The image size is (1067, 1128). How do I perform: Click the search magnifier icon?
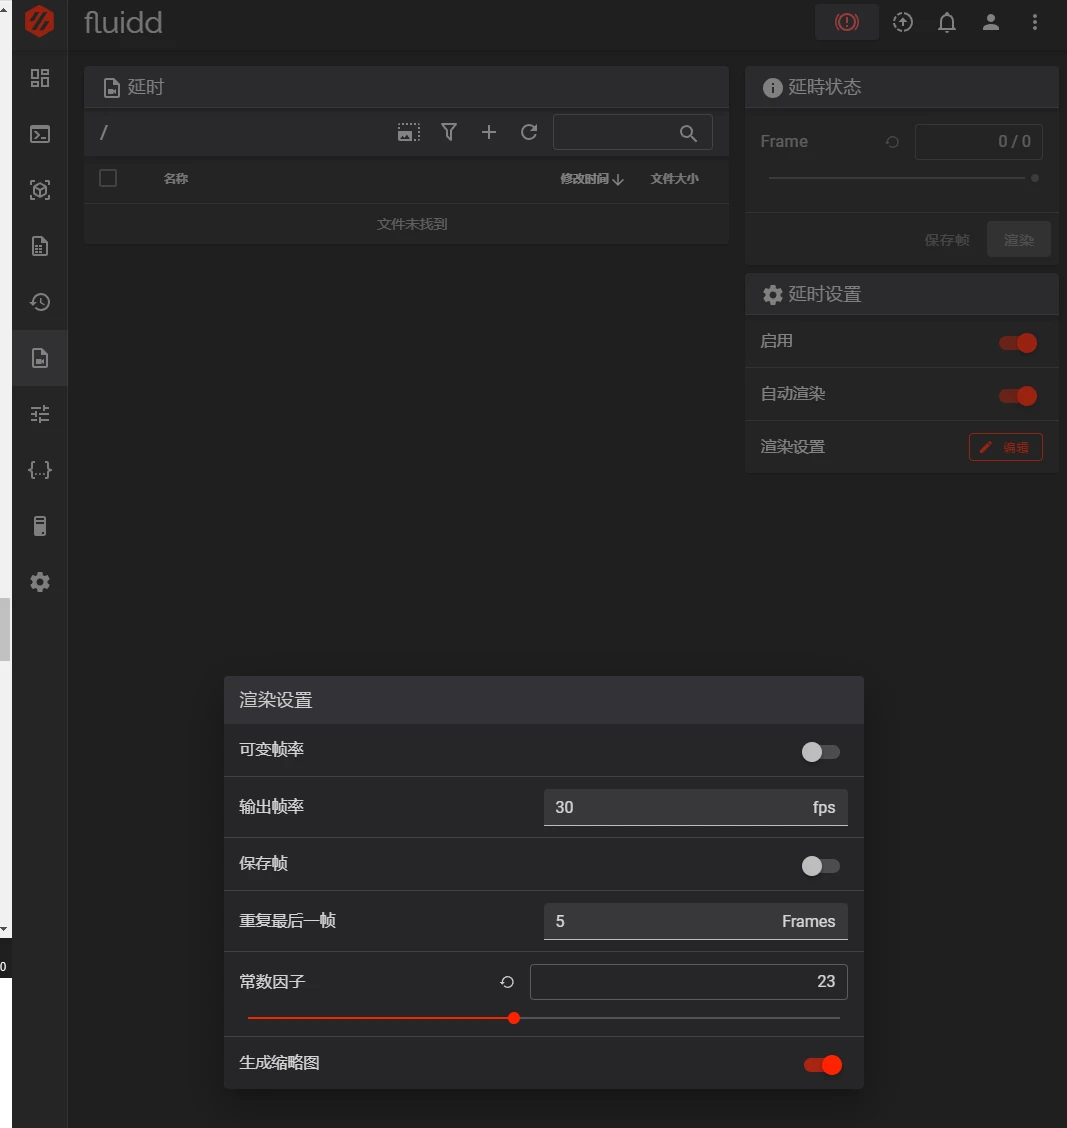pos(688,133)
